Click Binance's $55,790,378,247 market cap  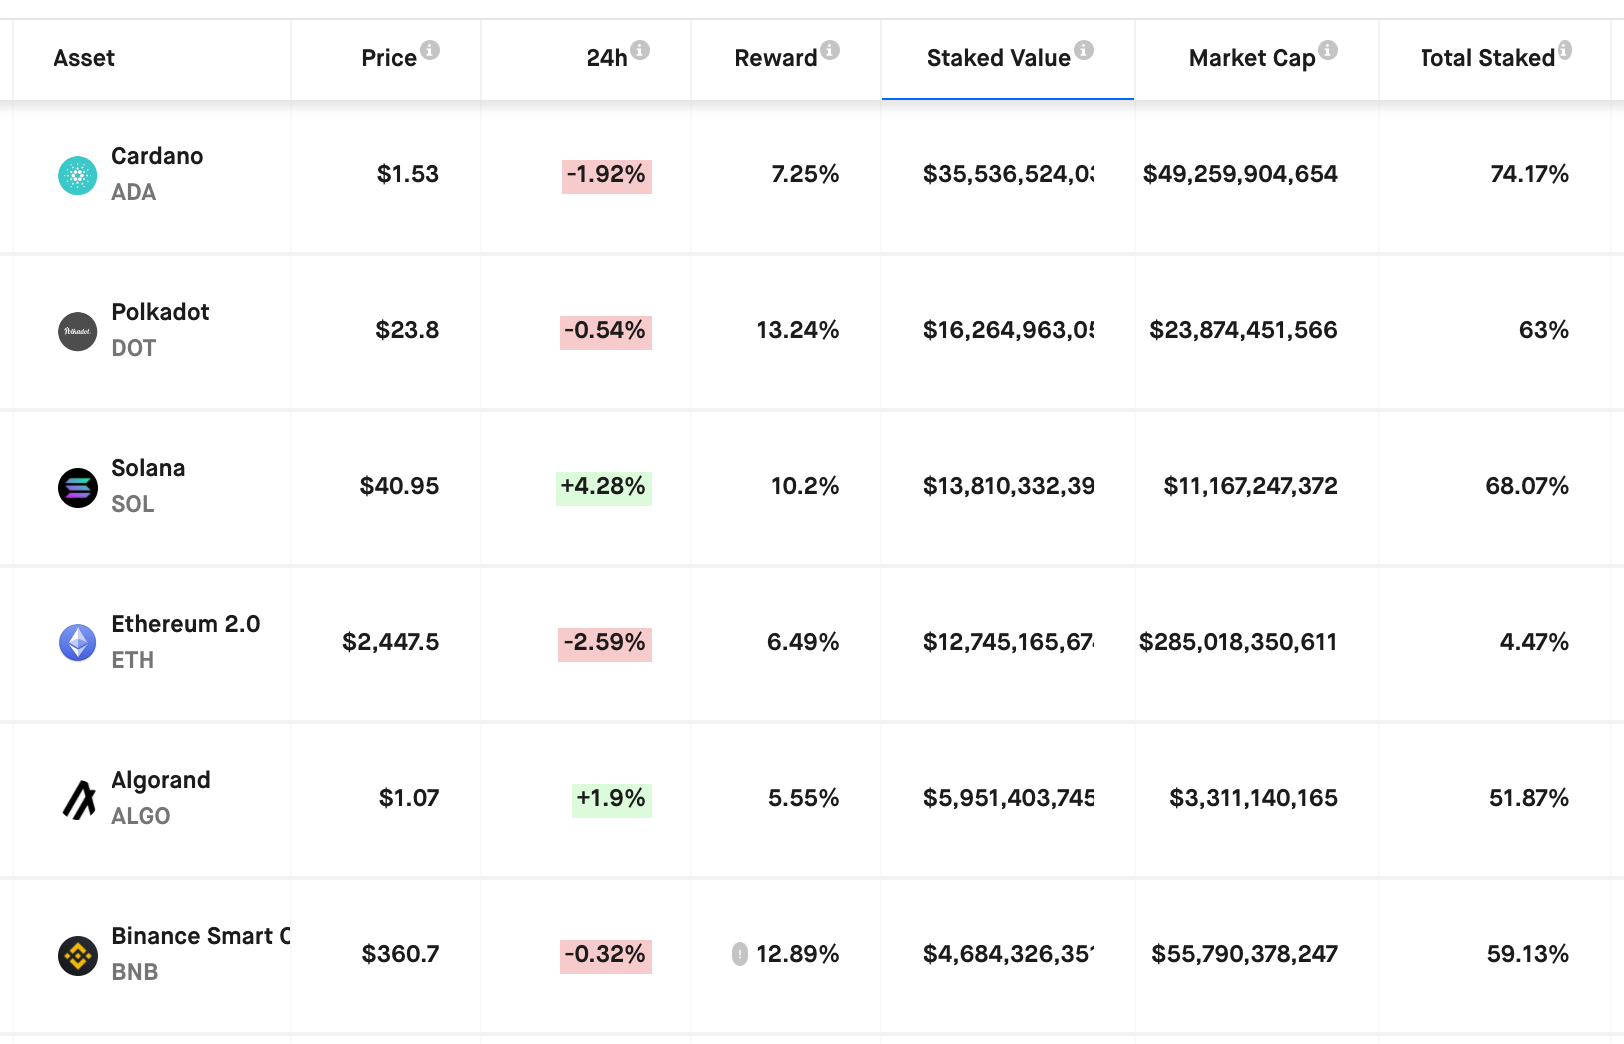1244,954
